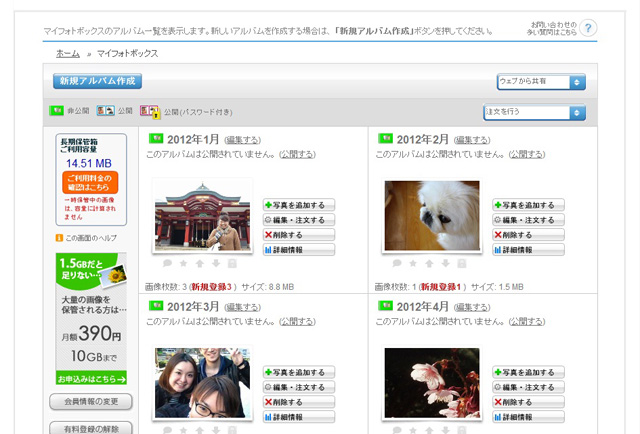The height and width of the screenshot is (434, 640).
Task: Click the green private icon beside 2012年4月
Action: click(385, 306)
